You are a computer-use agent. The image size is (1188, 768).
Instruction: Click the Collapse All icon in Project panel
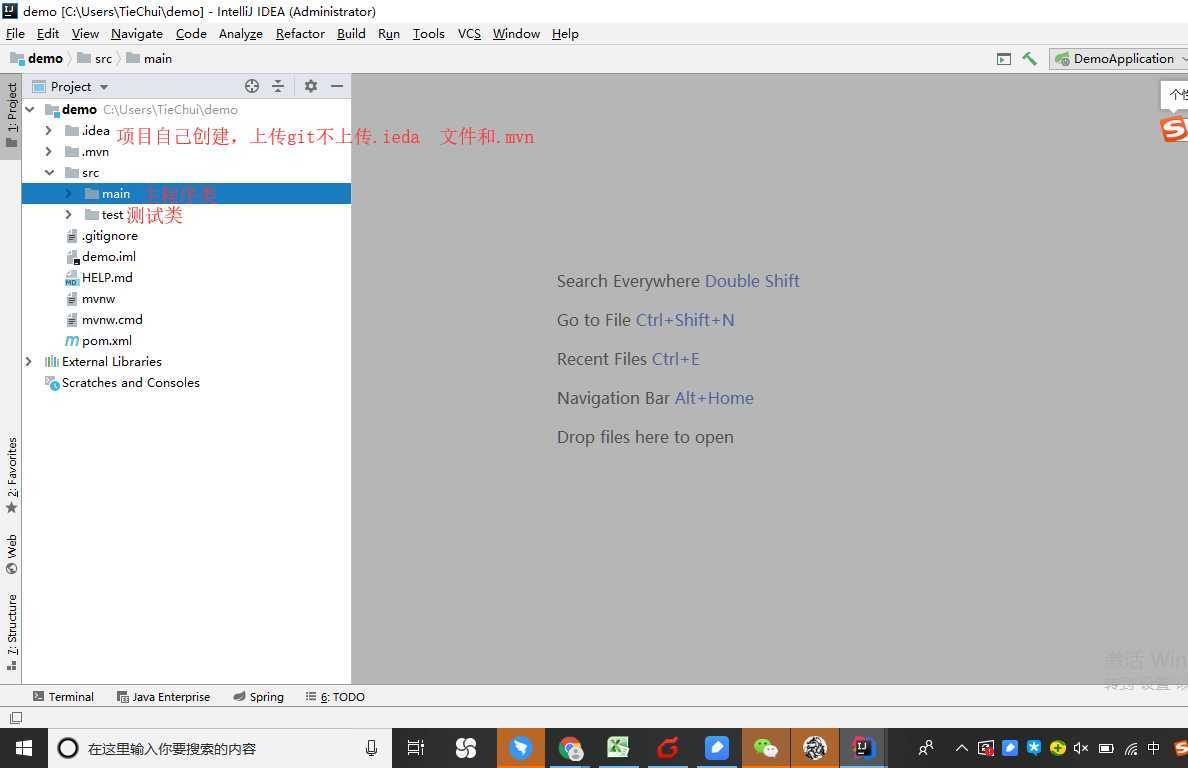(278, 86)
